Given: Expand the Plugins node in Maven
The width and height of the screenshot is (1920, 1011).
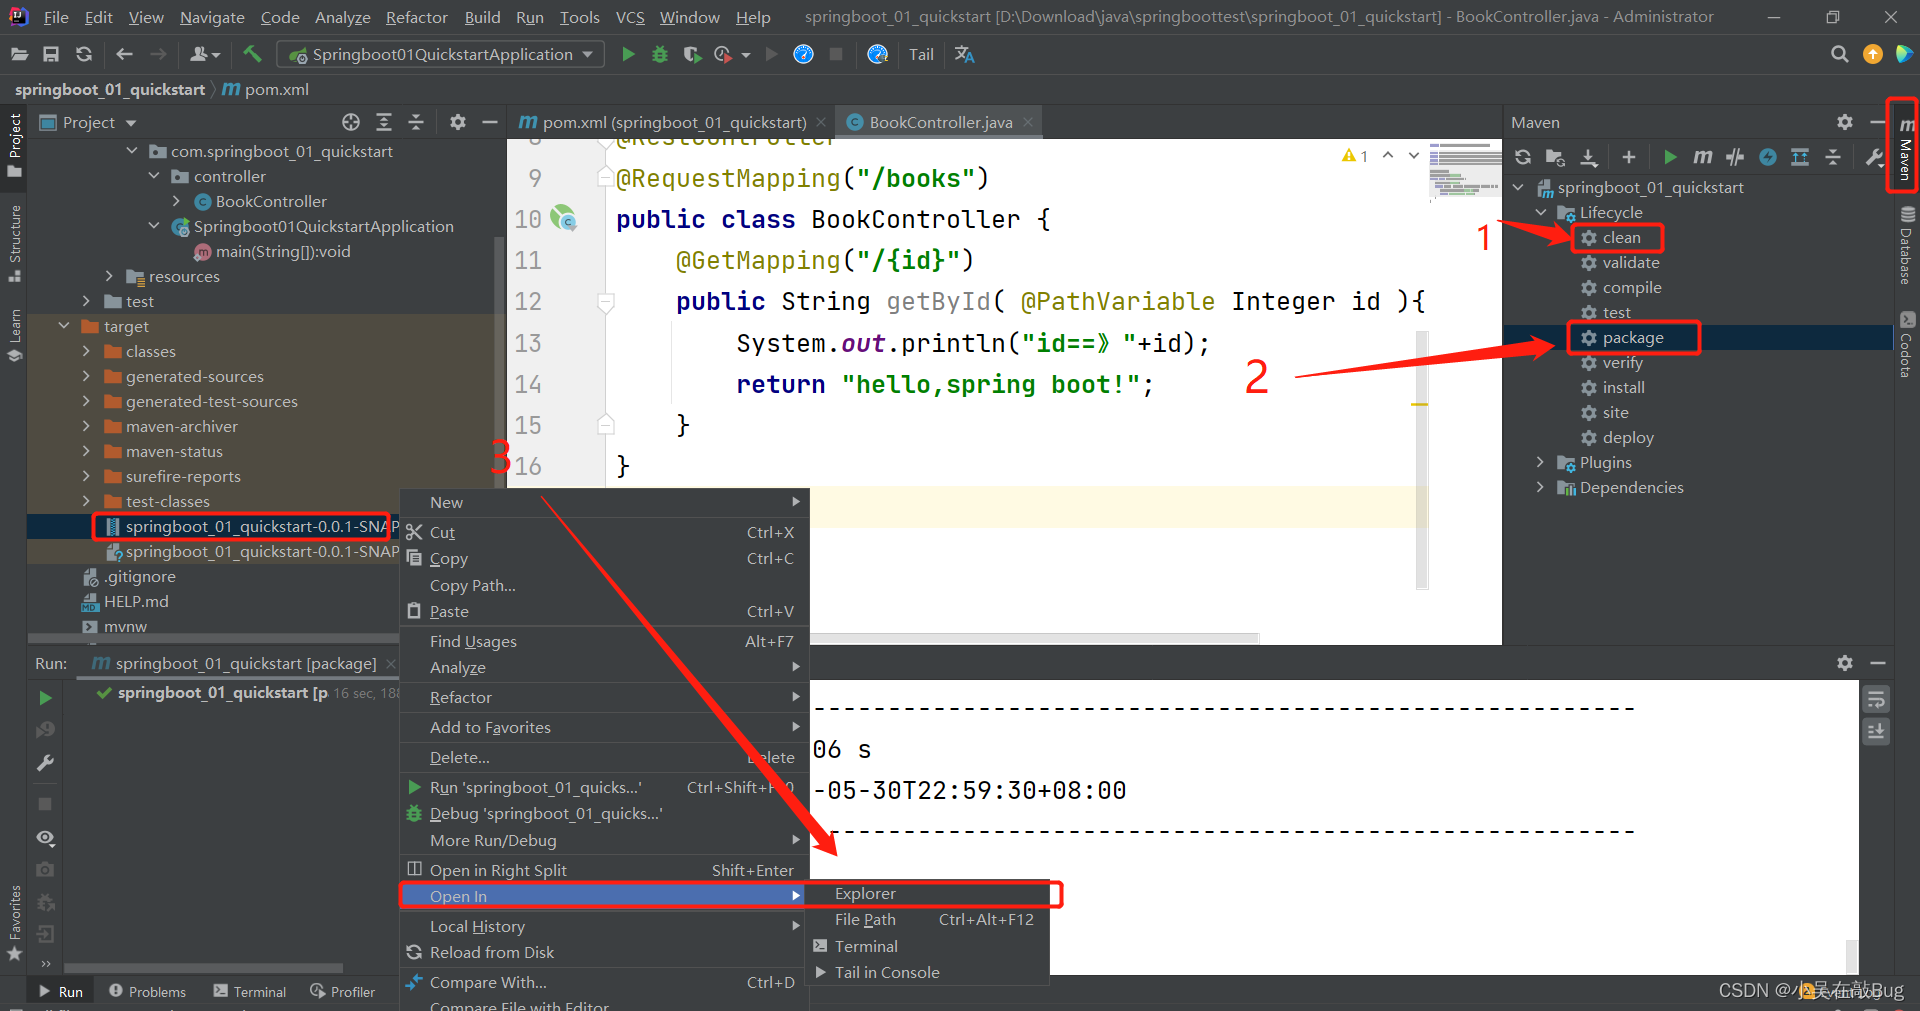Looking at the screenshot, I should tap(1541, 462).
